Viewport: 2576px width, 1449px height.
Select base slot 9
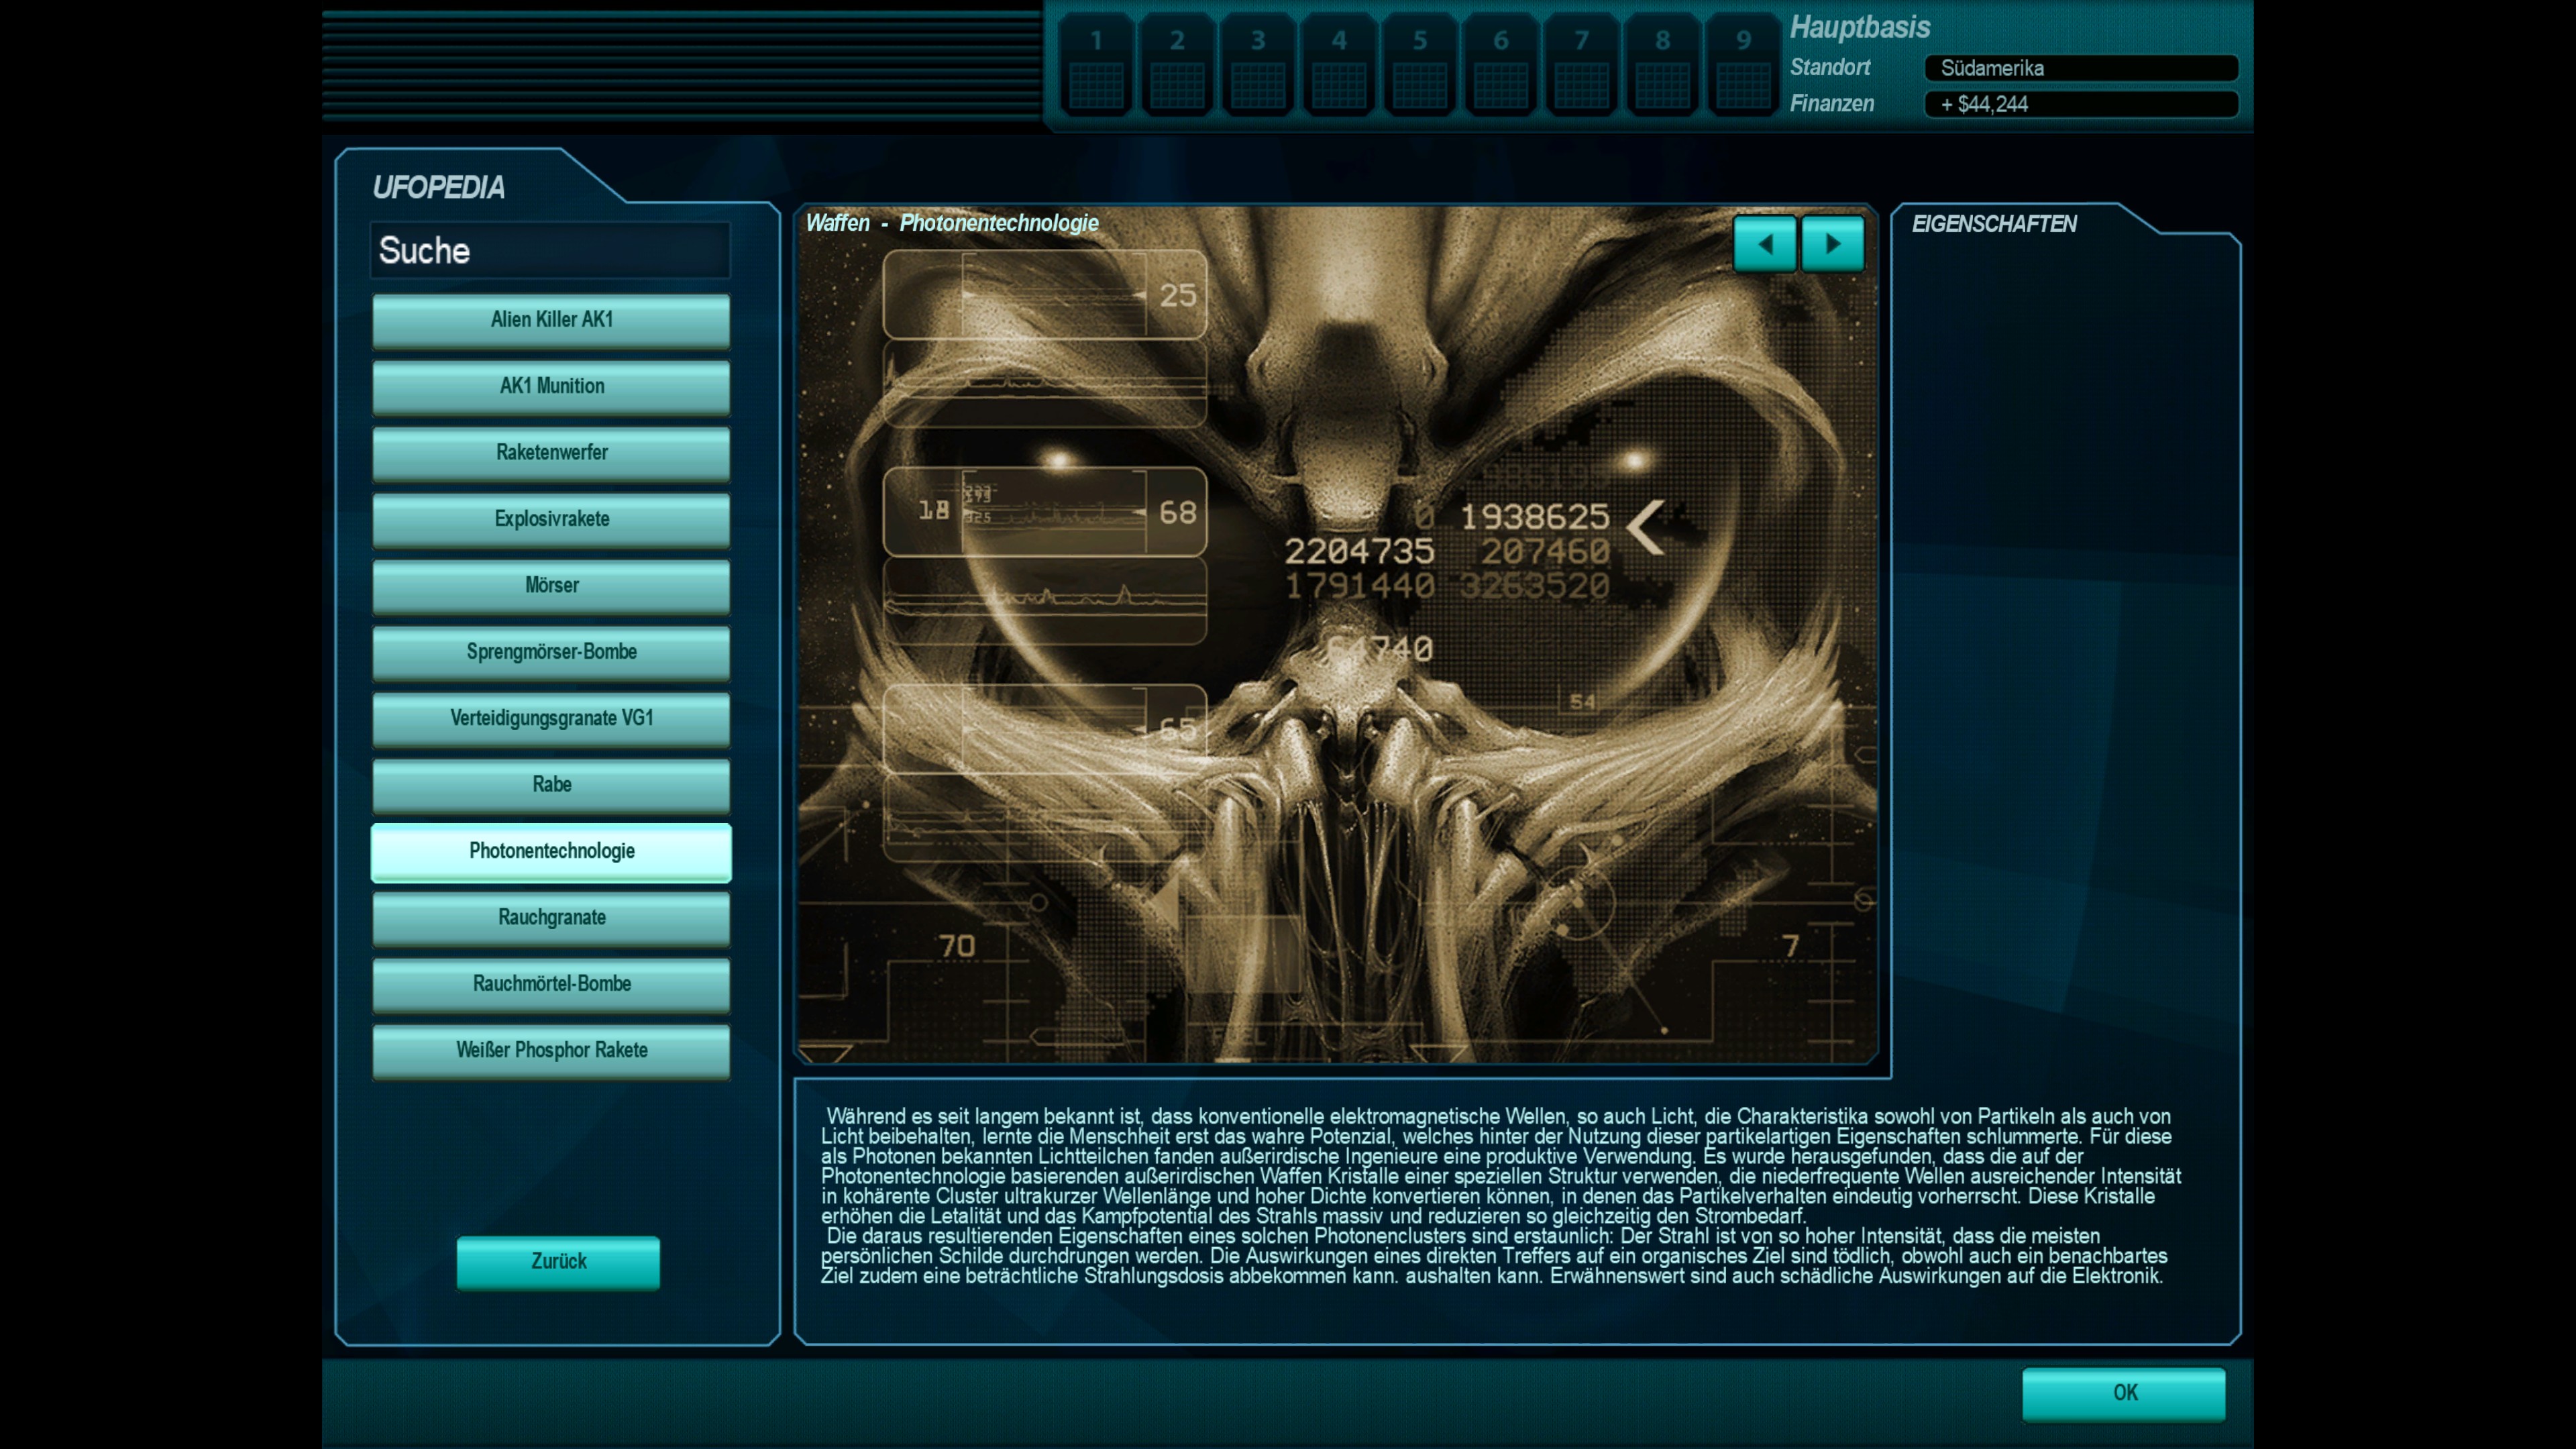coord(1742,64)
